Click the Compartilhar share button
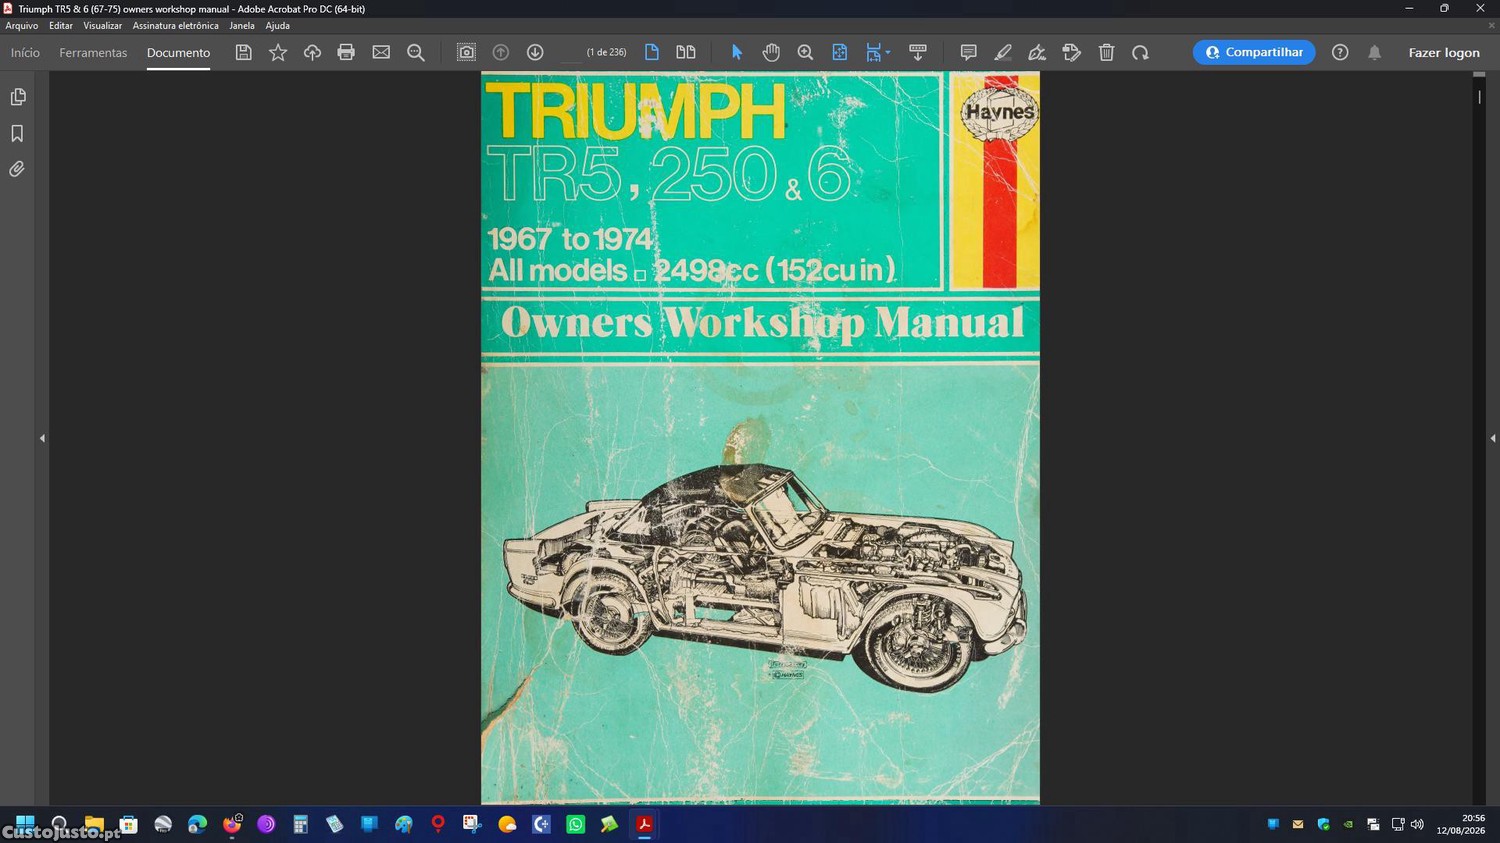Viewport: 1500px width, 843px height. tap(1254, 52)
